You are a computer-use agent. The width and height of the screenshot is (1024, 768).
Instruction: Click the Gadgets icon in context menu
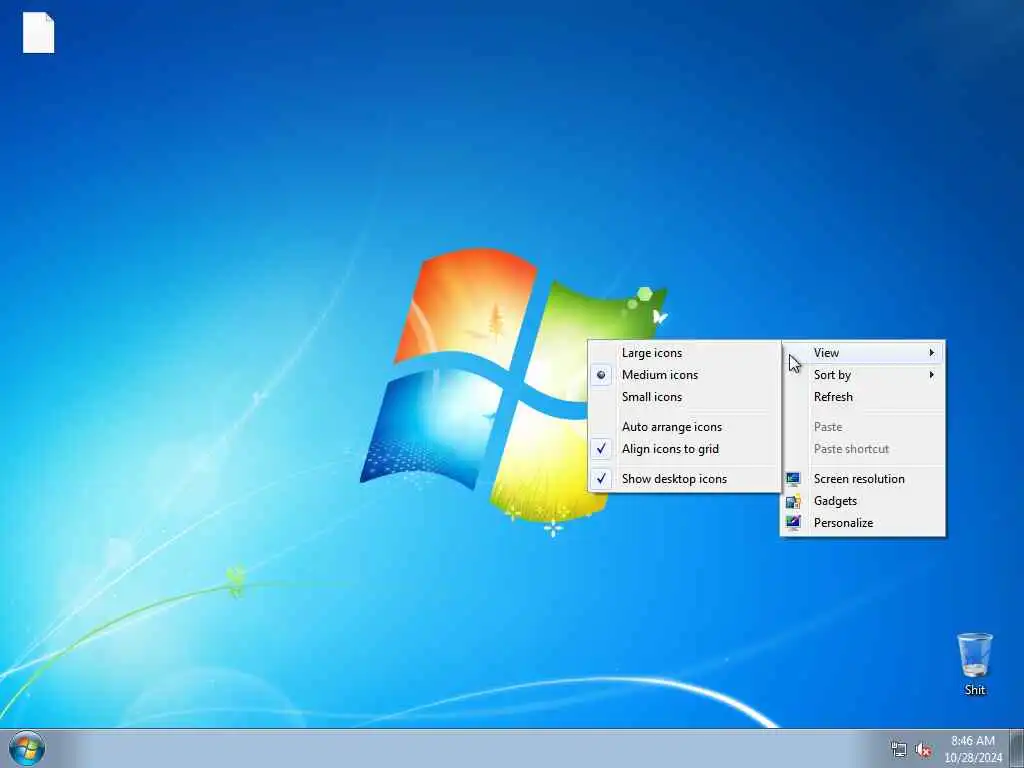coord(793,501)
